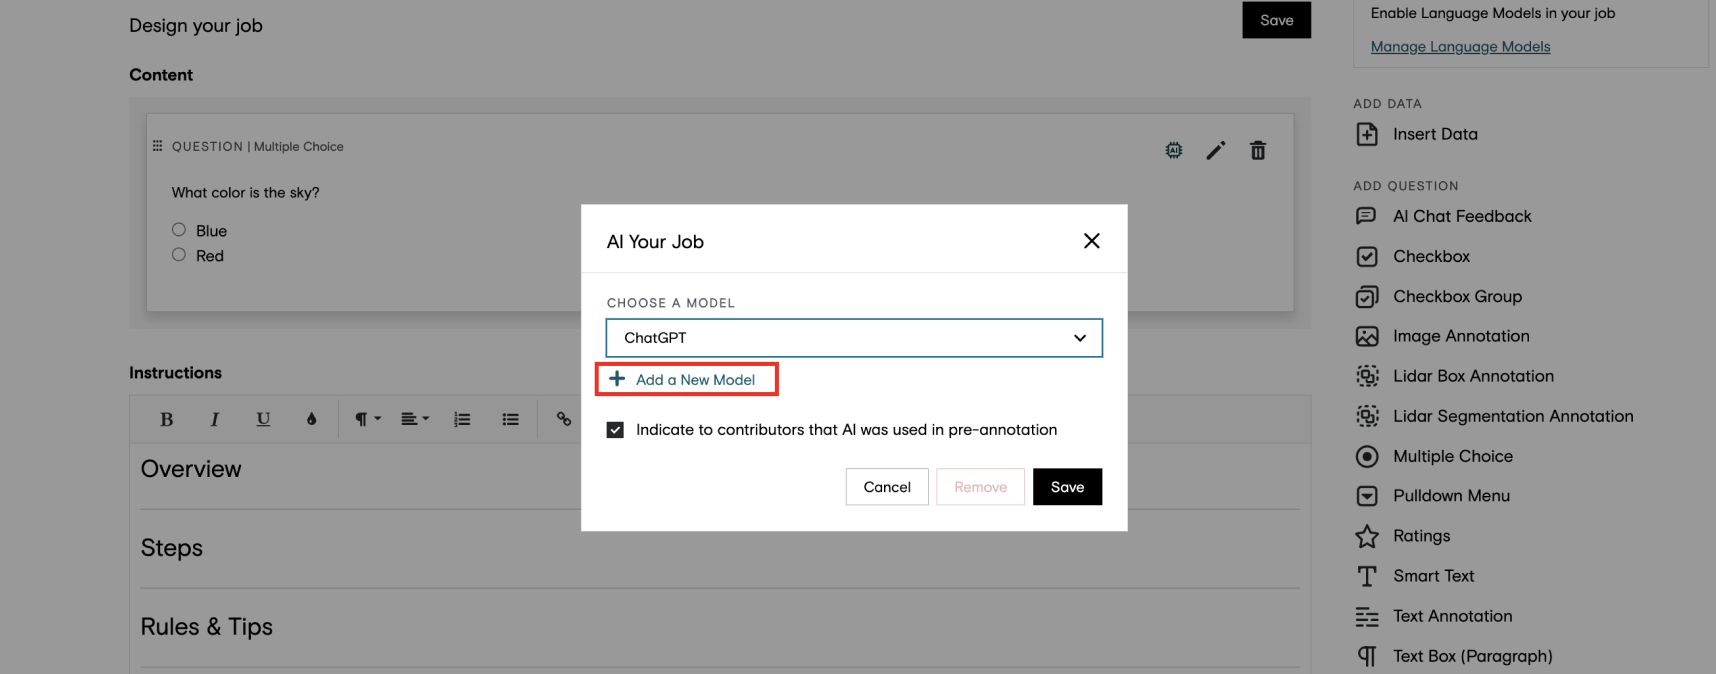Edit the question with pencil icon
The image size is (1716, 674).
coord(1216,150)
